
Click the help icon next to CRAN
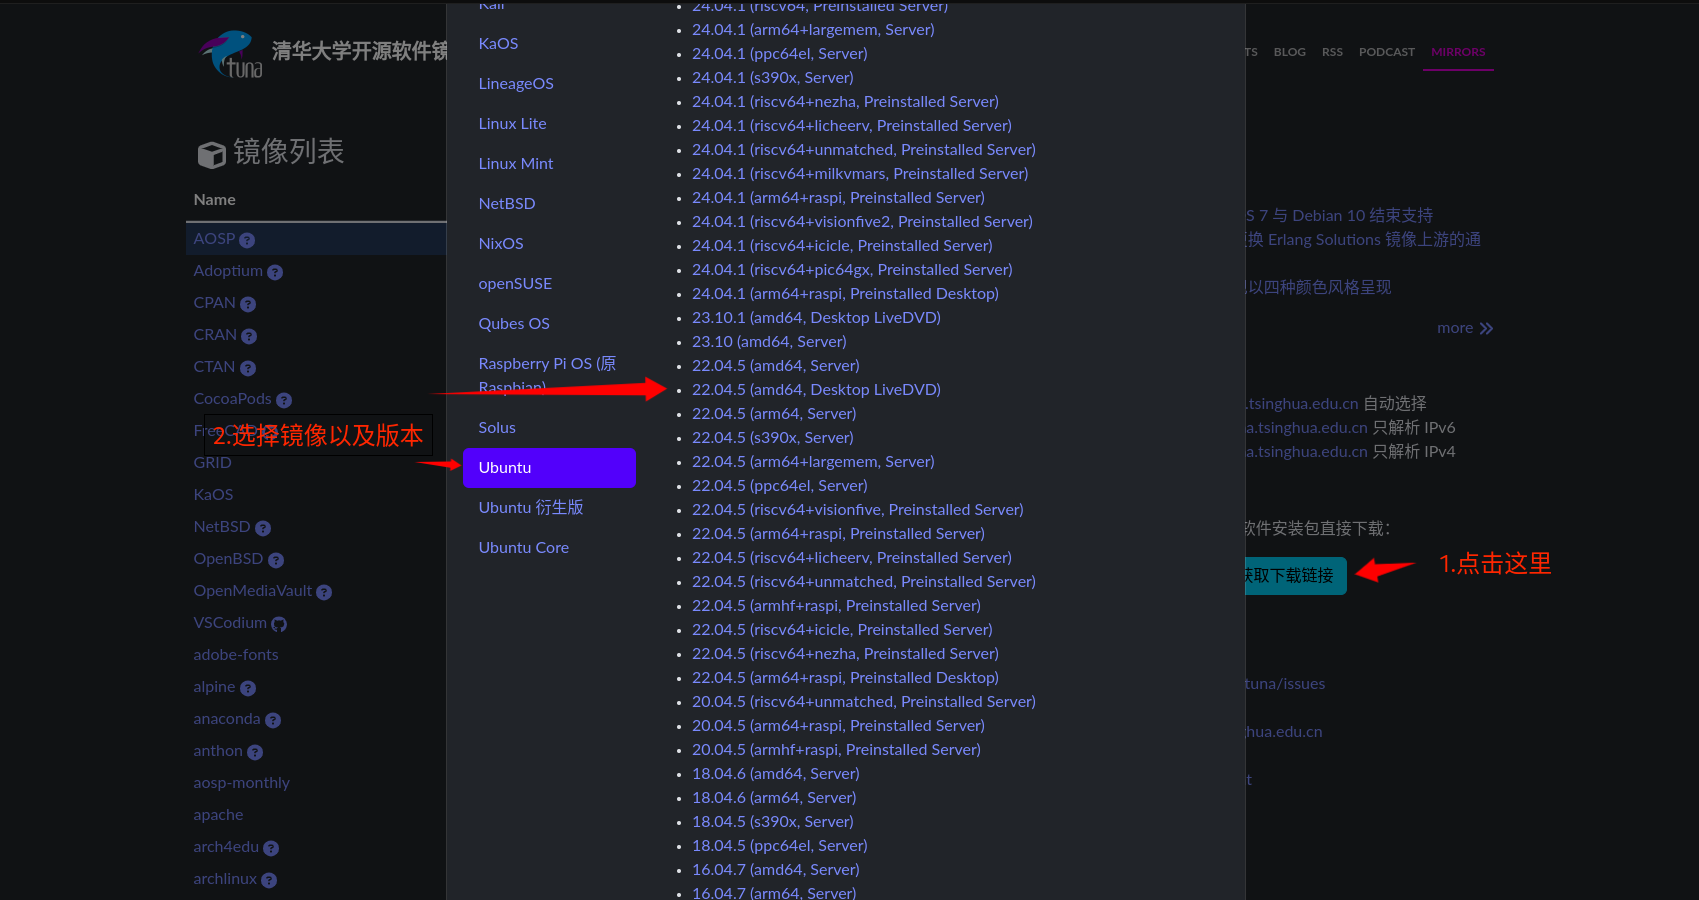(249, 336)
